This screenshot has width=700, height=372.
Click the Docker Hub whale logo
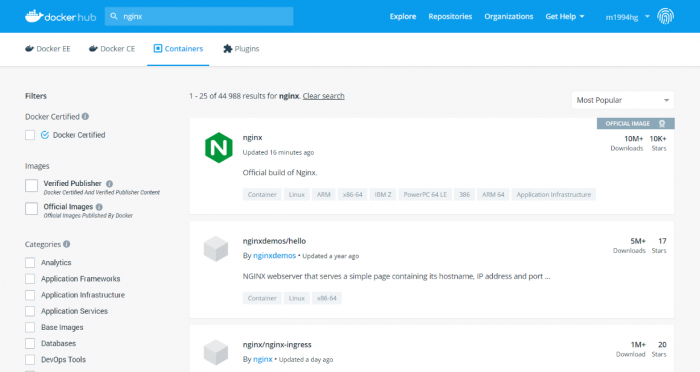(60, 17)
